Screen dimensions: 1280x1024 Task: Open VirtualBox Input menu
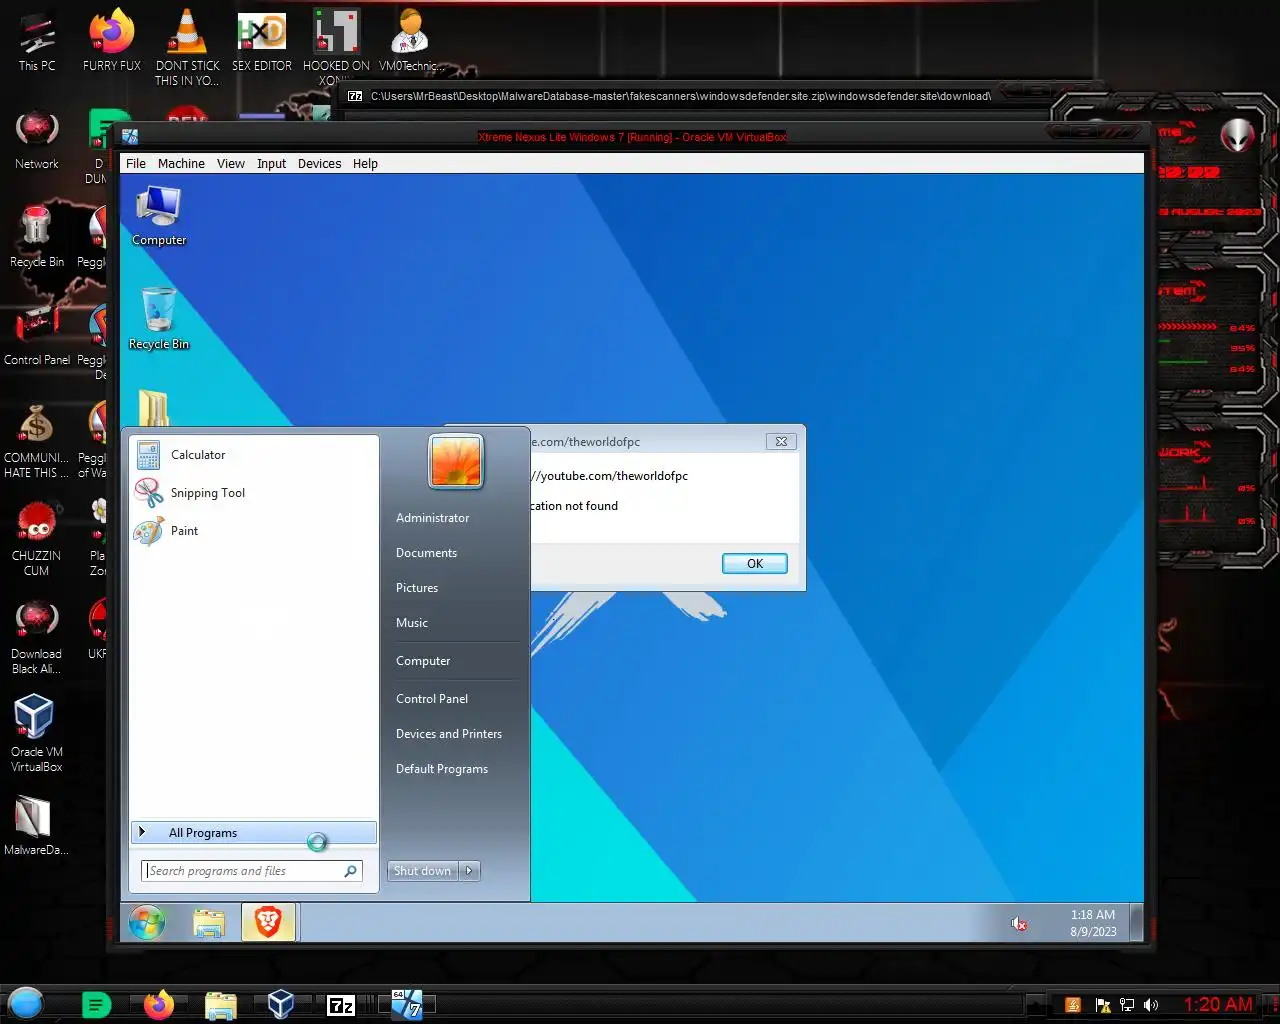(x=271, y=164)
